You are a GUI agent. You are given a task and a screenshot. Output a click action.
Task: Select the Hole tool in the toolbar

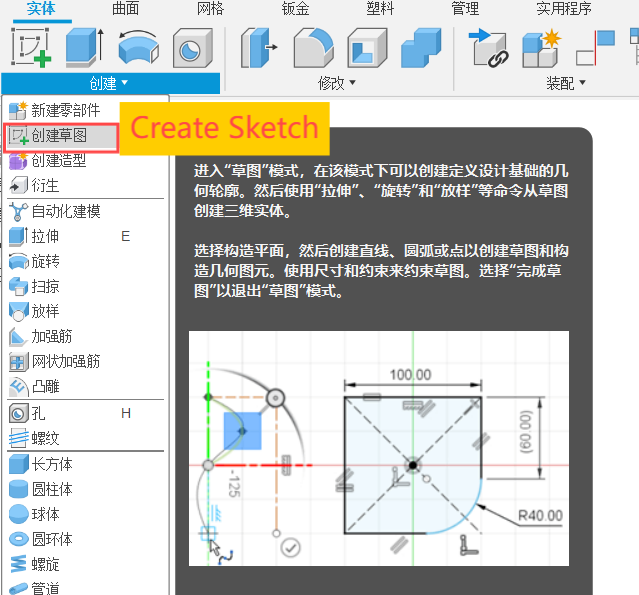click(x=193, y=48)
